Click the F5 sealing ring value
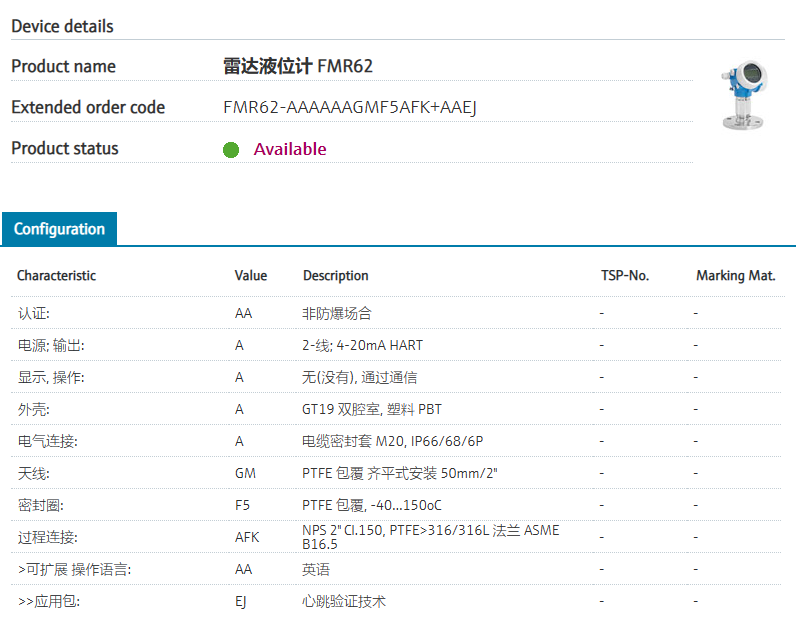This screenshot has width=796, height=628. coord(242,505)
